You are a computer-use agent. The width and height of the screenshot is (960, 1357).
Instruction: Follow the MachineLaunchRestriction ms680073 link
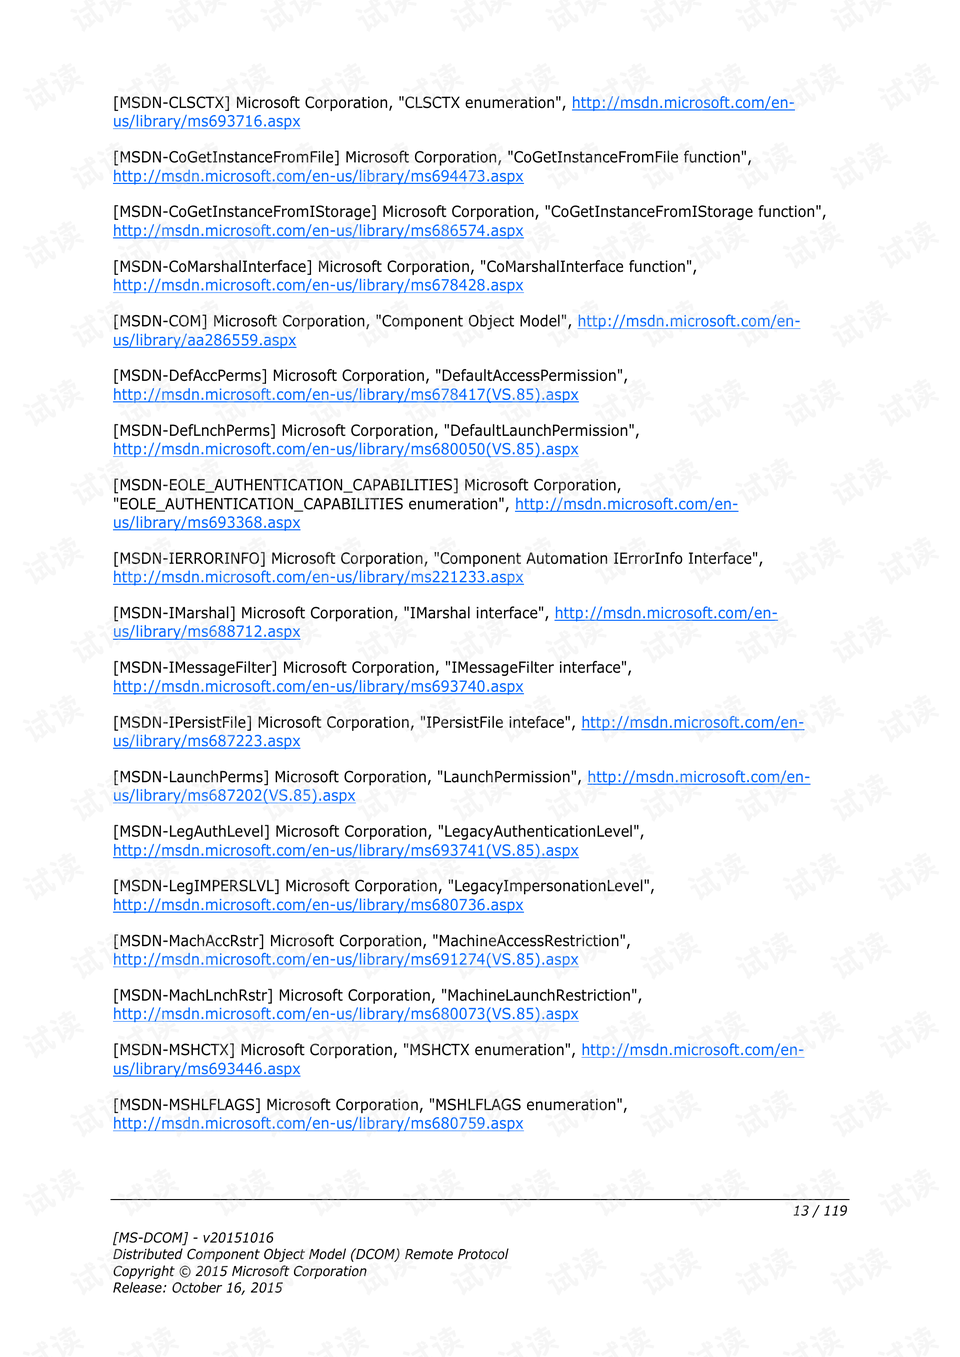click(346, 1014)
